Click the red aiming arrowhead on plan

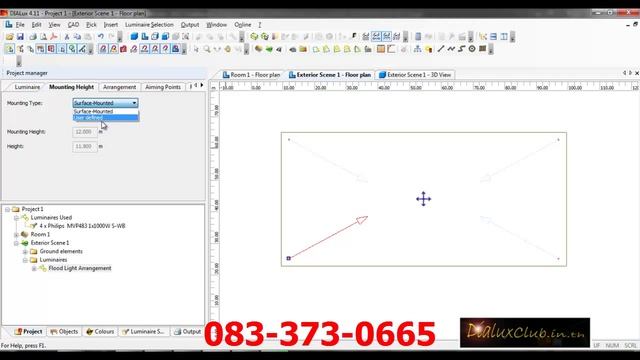[x=362, y=220]
